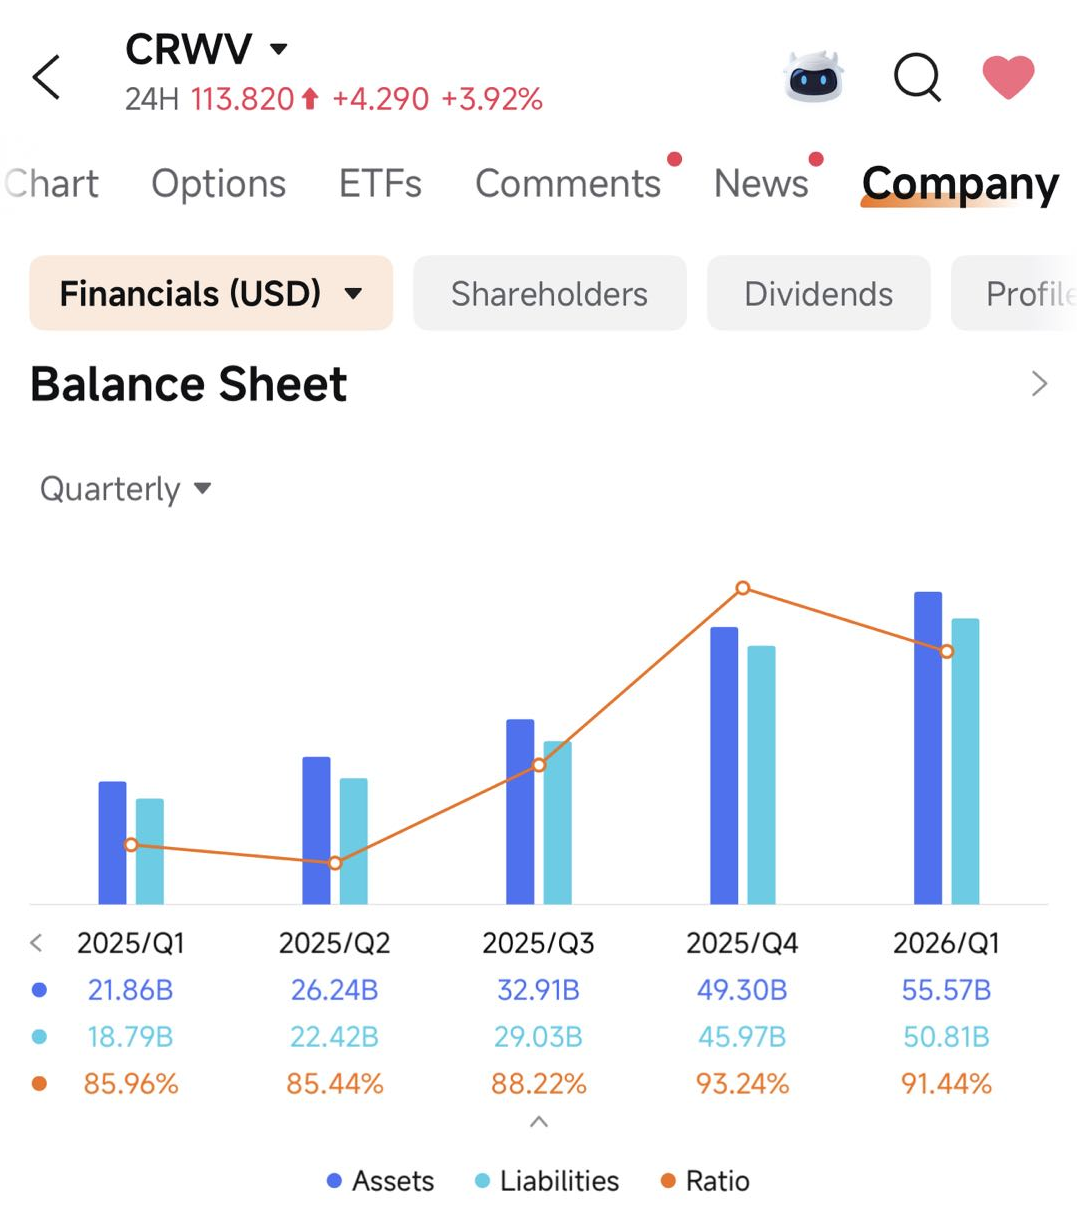Image resolution: width=1077 pixels, height=1218 pixels.
Task: Open search with the magnifier icon
Action: click(x=918, y=77)
